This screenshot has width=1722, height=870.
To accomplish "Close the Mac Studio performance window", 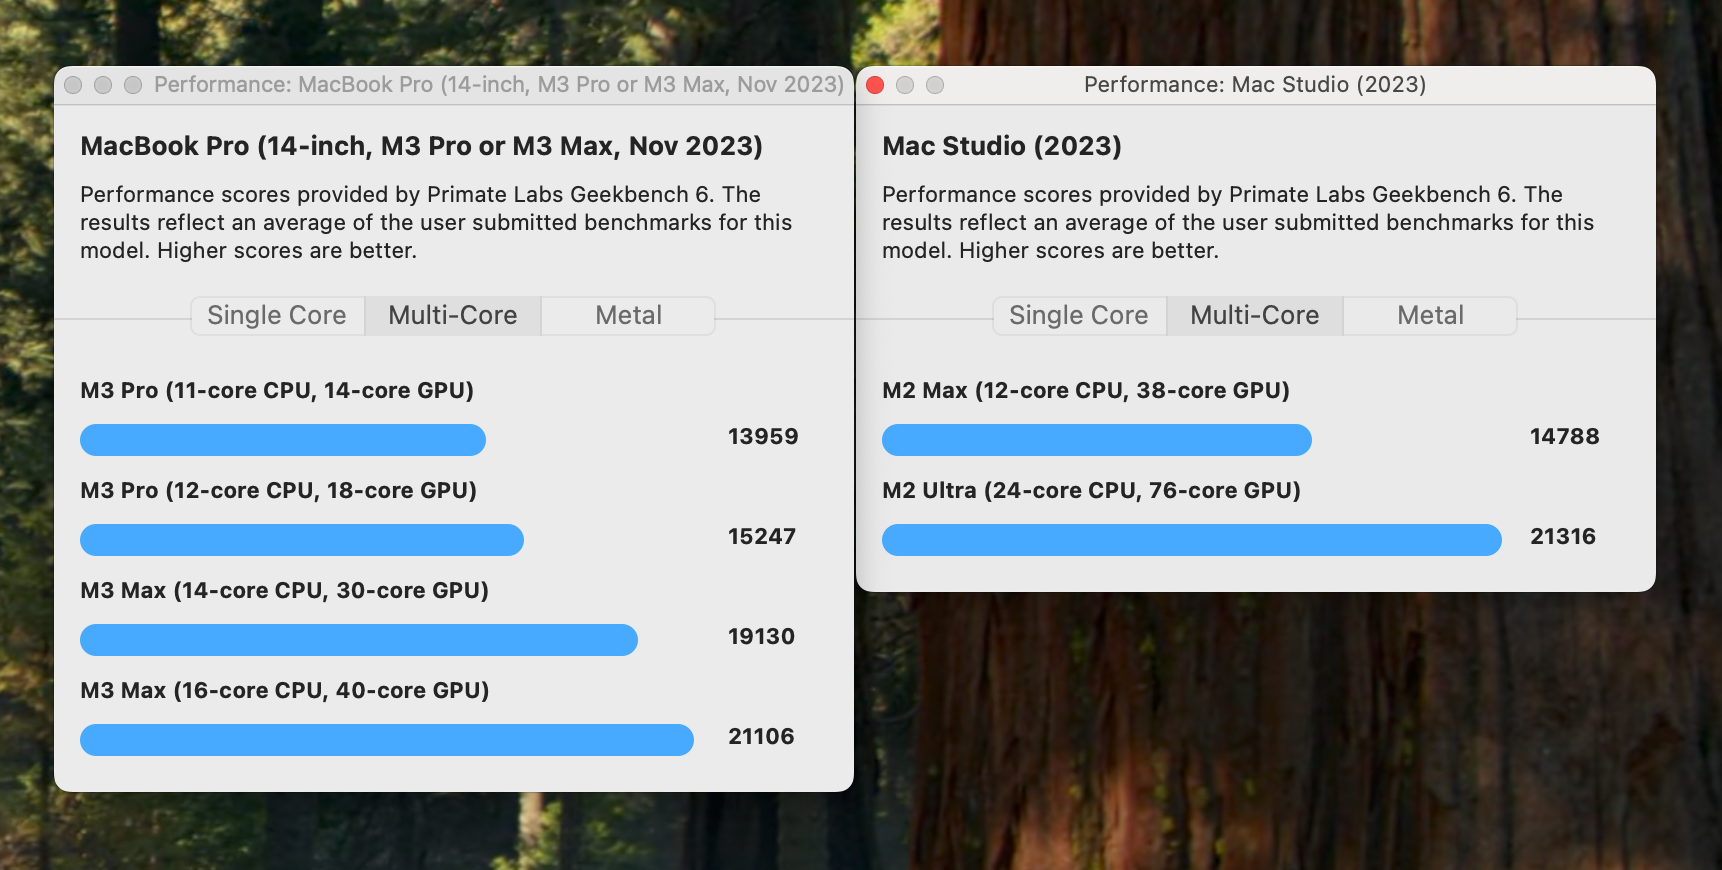I will click(x=875, y=85).
